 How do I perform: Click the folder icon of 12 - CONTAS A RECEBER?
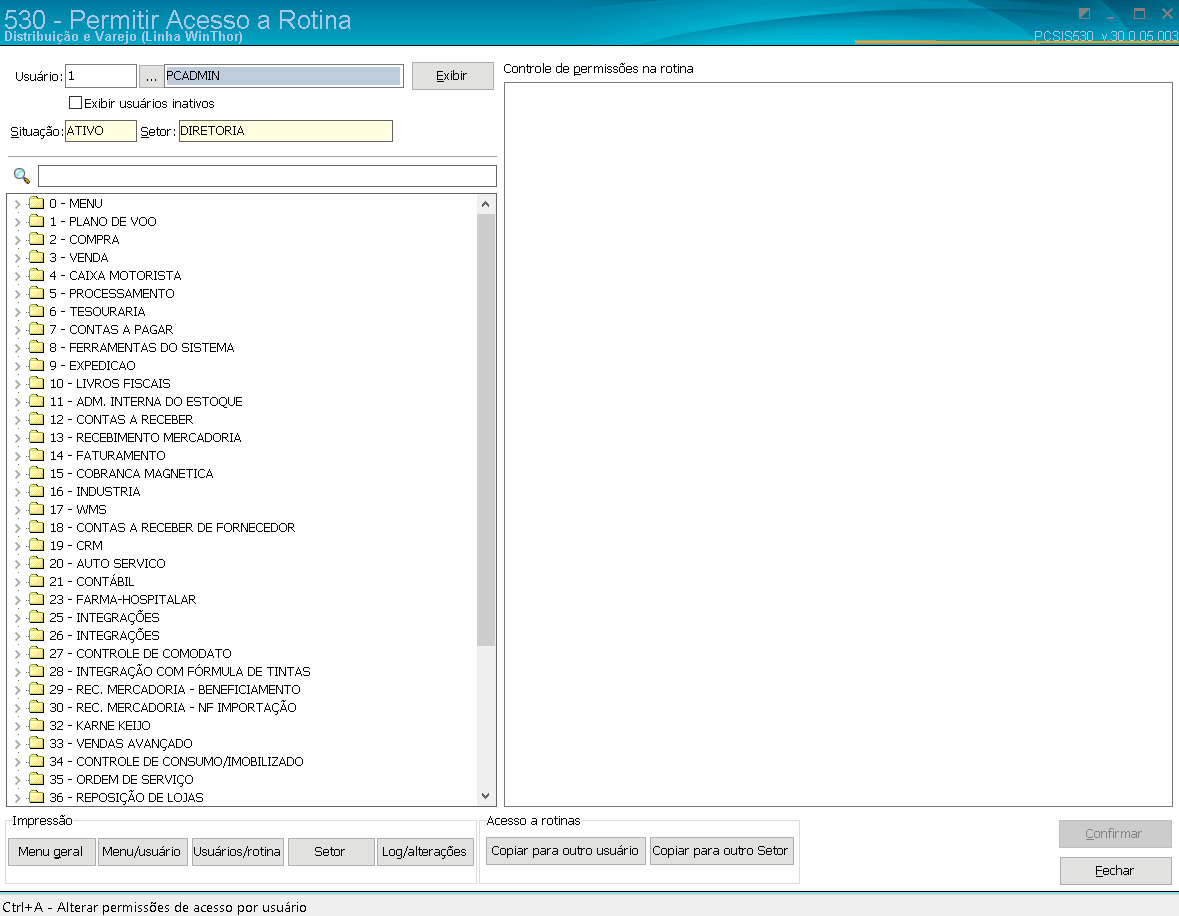[x=36, y=419]
